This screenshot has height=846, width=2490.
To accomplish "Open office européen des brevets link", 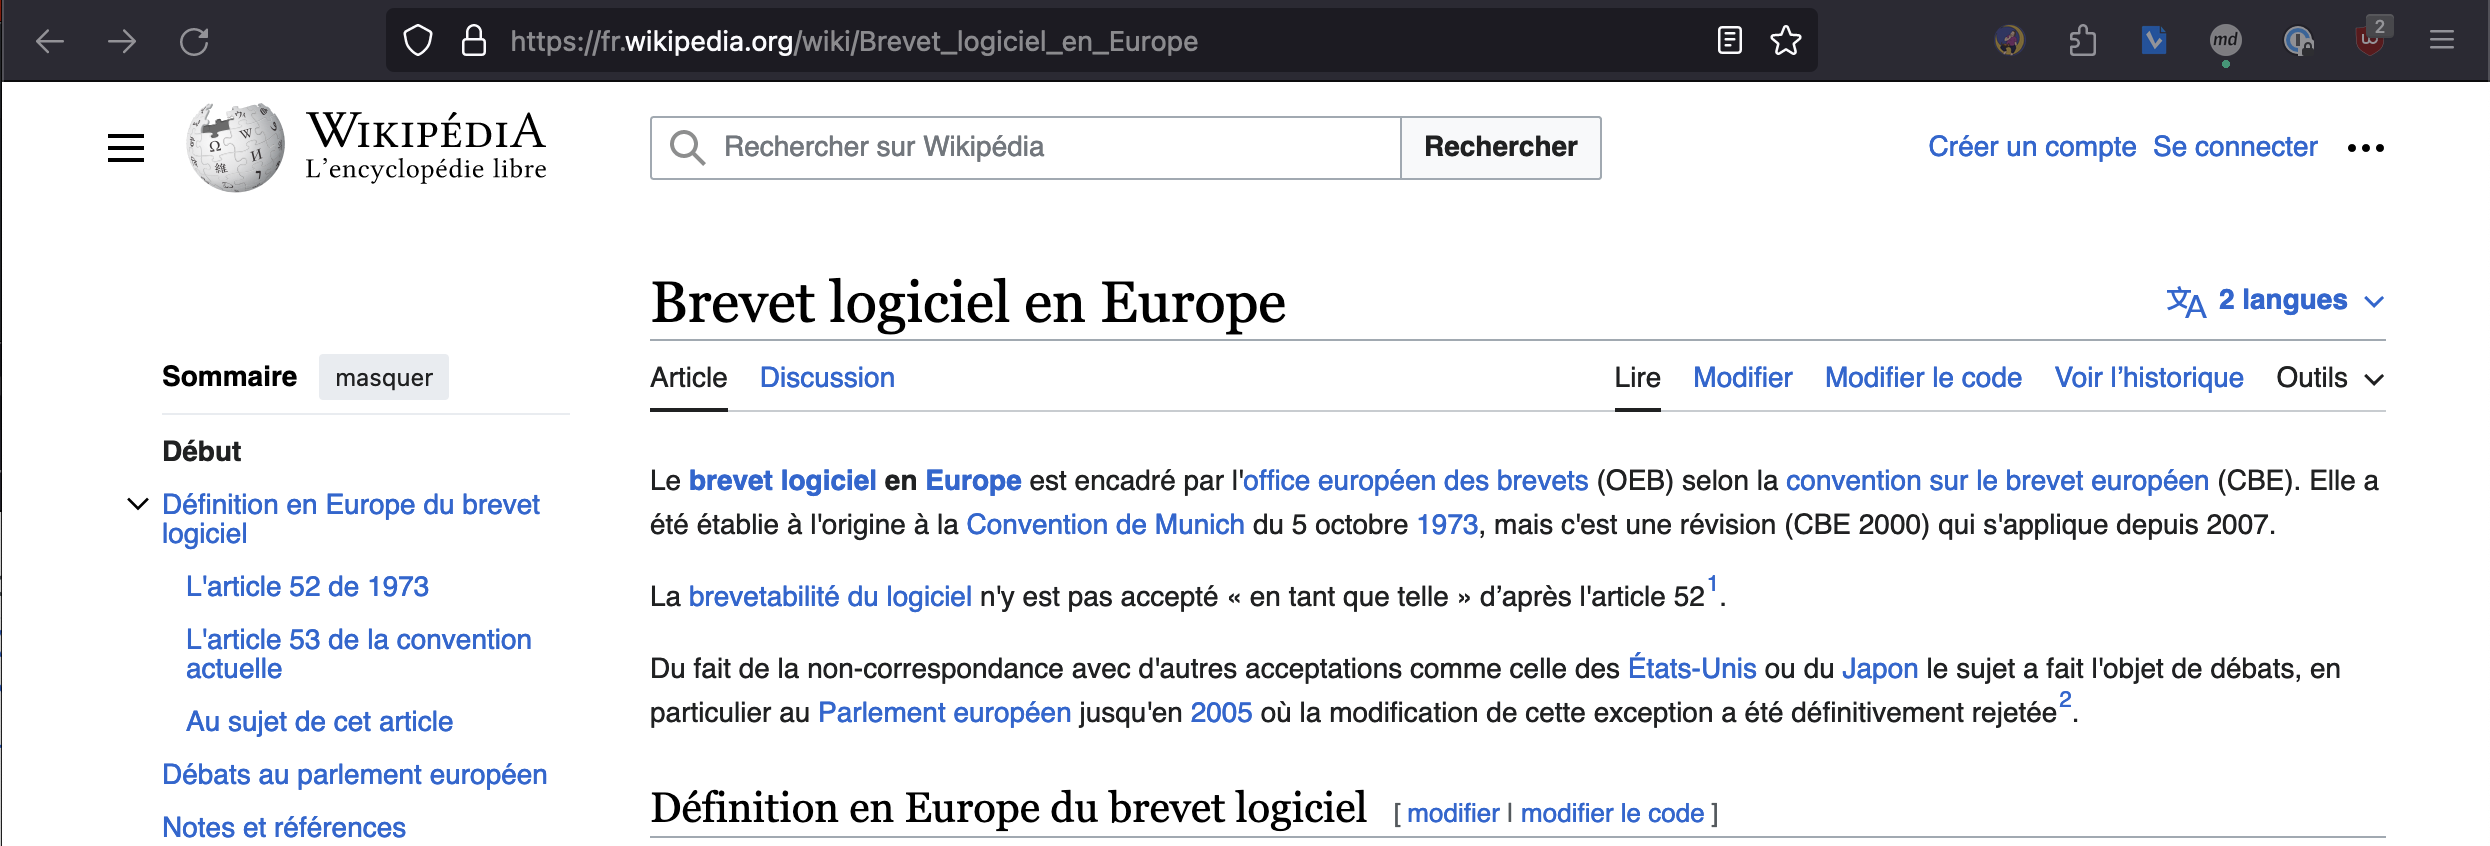I will tap(1415, 481).
